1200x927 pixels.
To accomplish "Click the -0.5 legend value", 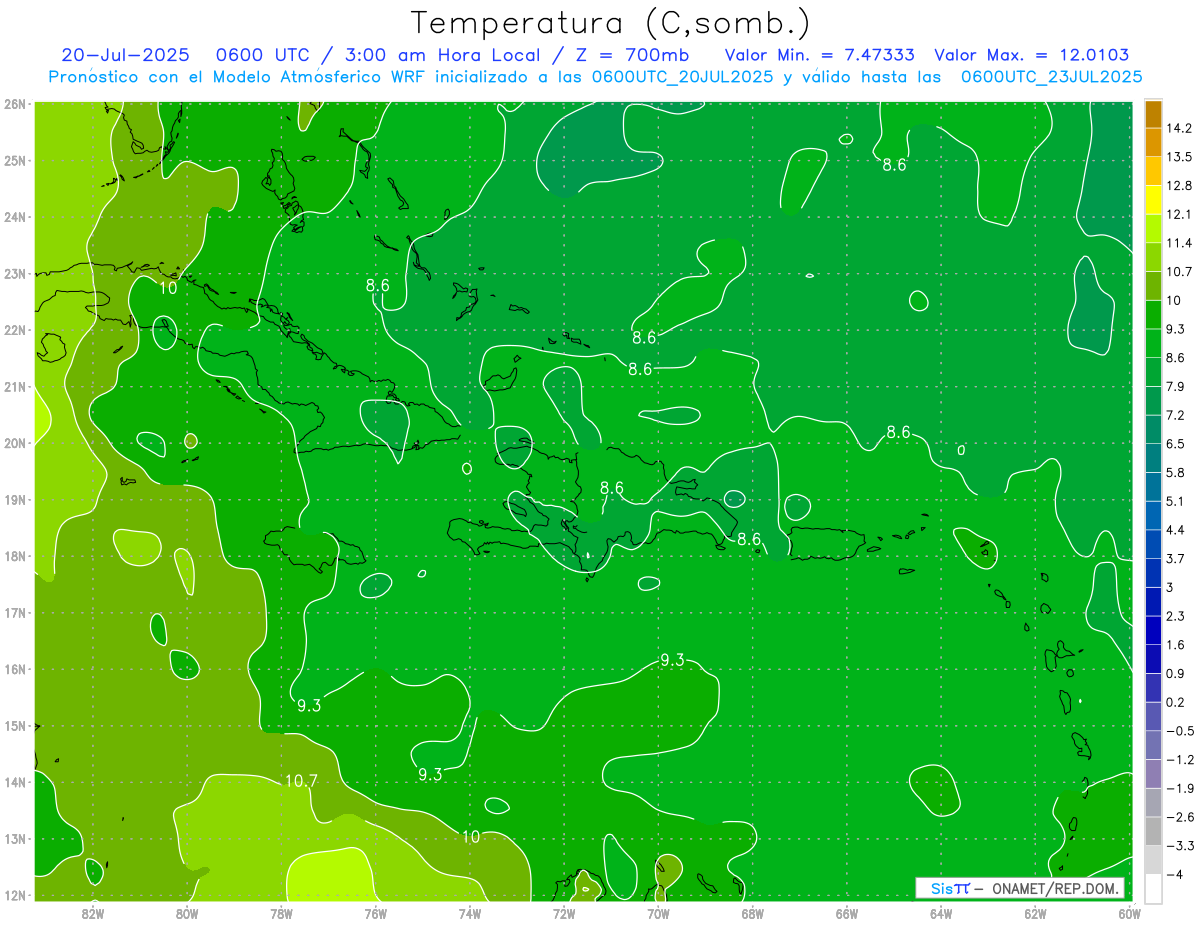I will 1180,730.
